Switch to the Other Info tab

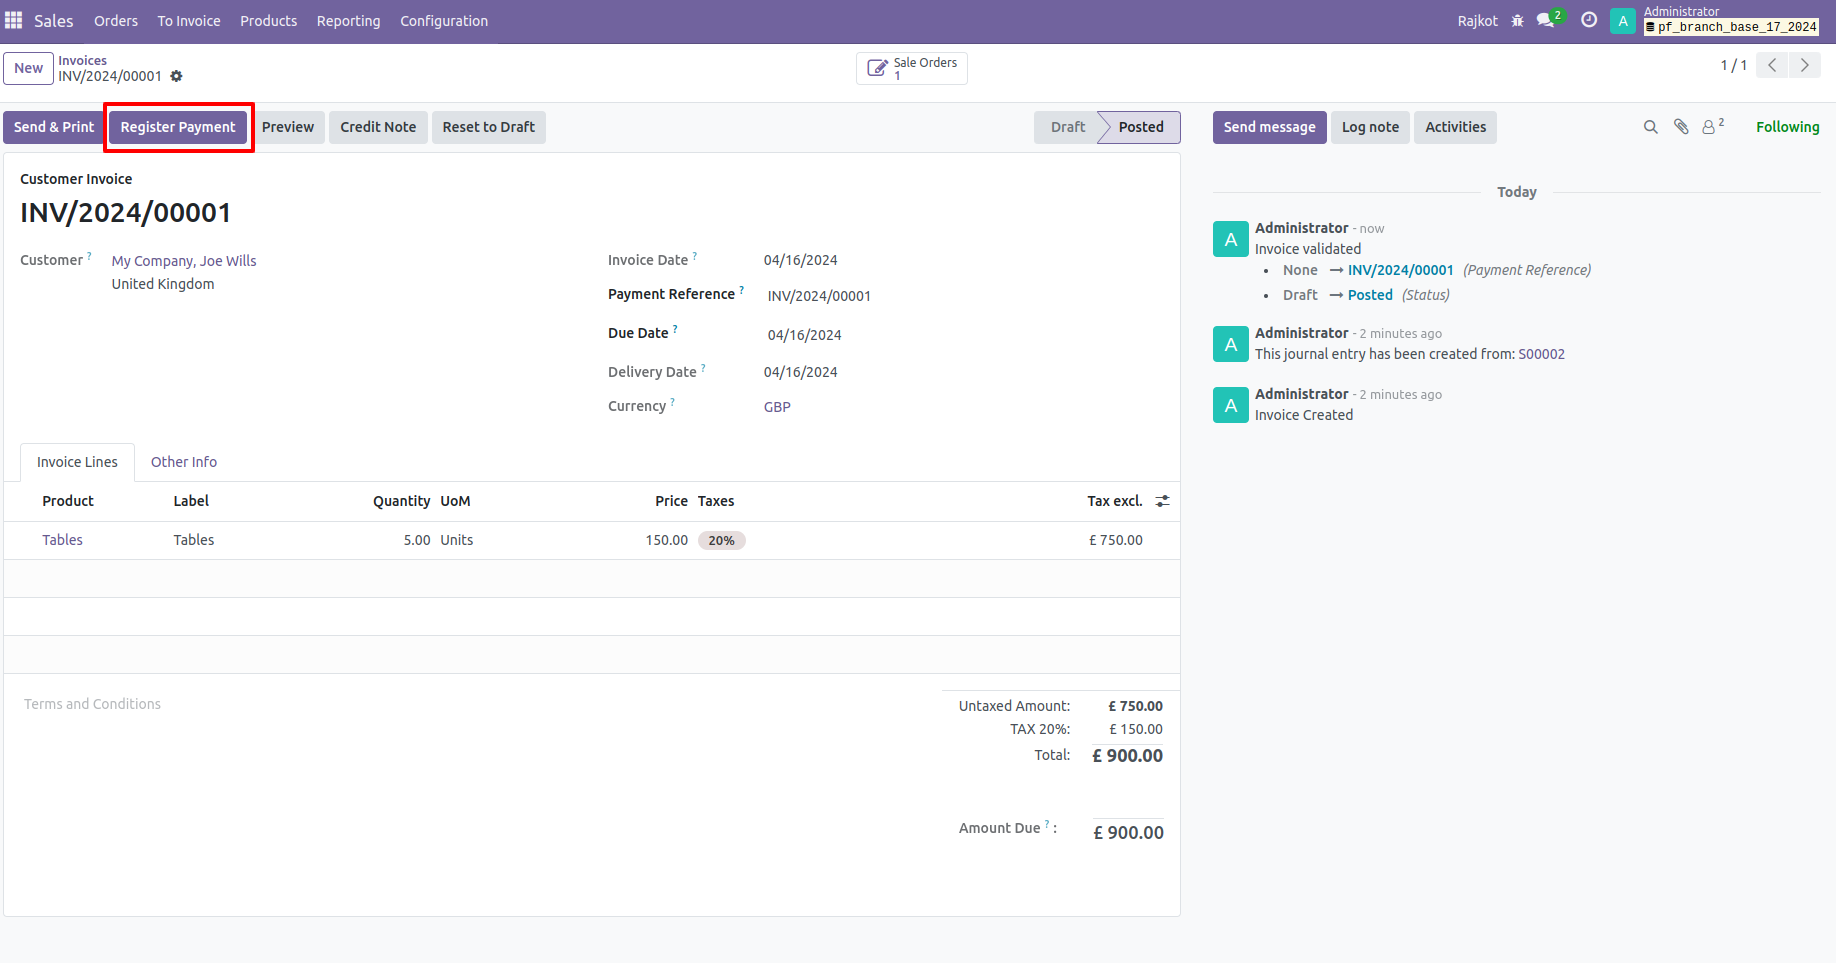184,461
